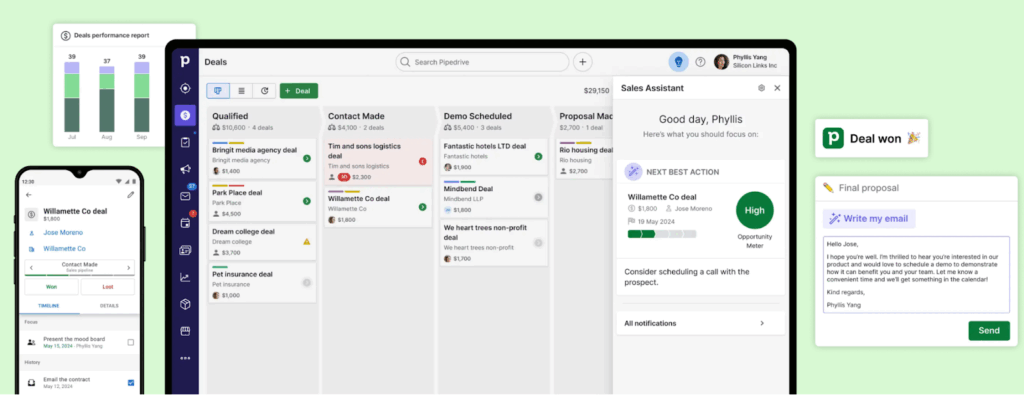Click the green add Deal button

point(298,91)
